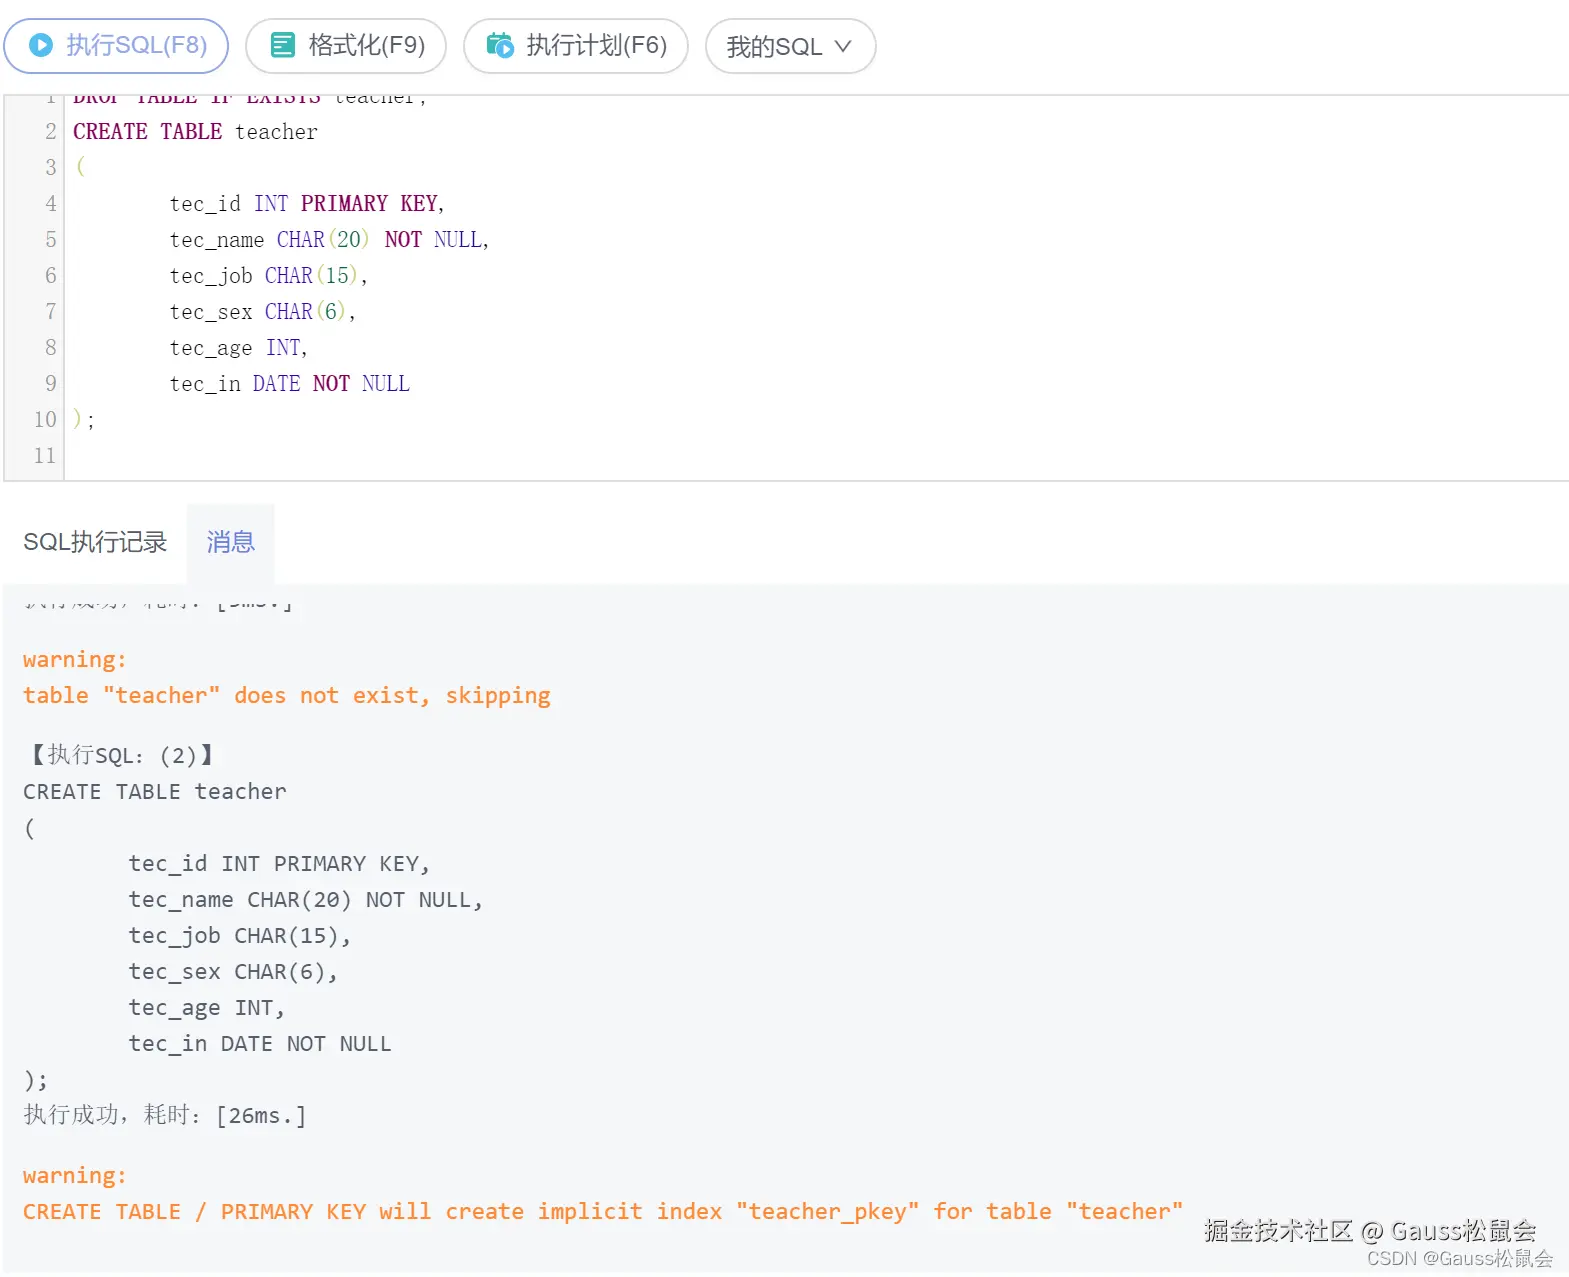The width and height of the screenshot is (1569, 1277).
Task: Select the 消息 tab
Action: (x=231, y=542)
